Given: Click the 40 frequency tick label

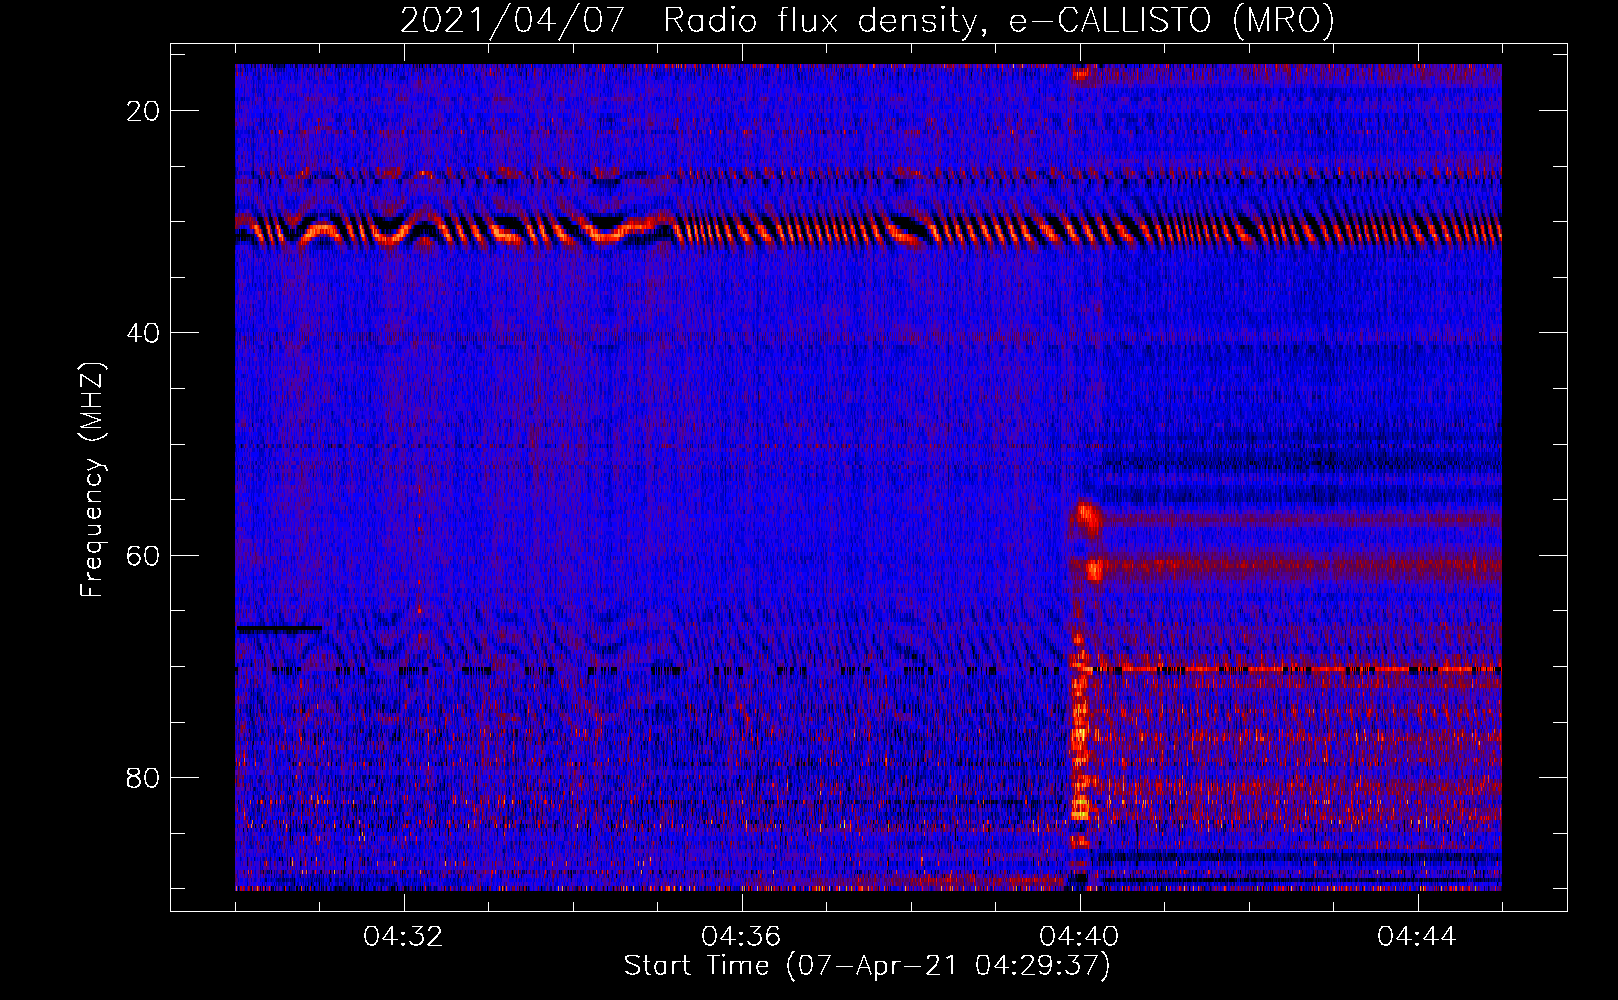Looking at the screenshot, I should click(x=143, y=333).
